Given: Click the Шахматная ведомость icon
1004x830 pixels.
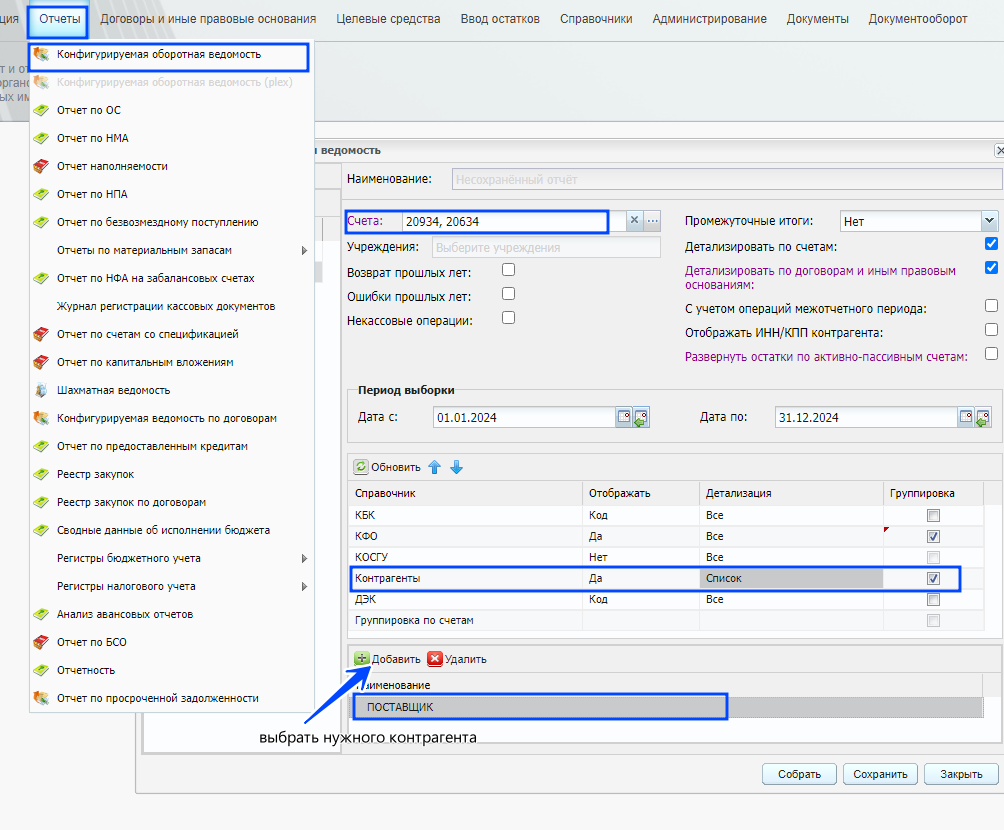Looking at the screenshot, I should coord(41,390).
